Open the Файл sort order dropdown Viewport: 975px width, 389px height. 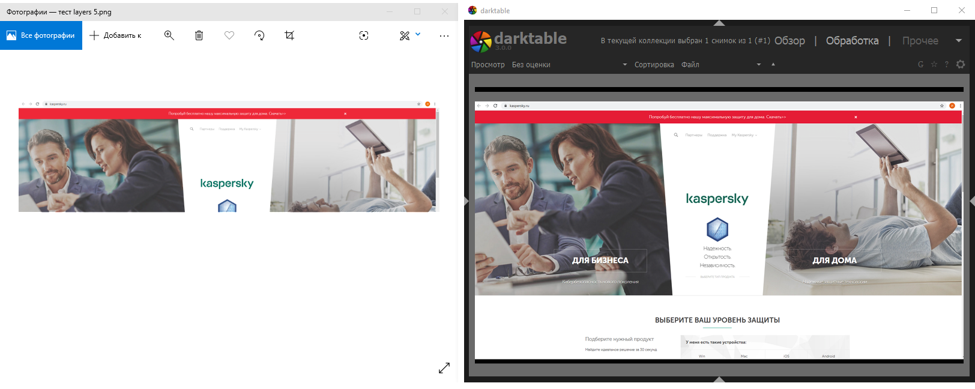(721, 65)
